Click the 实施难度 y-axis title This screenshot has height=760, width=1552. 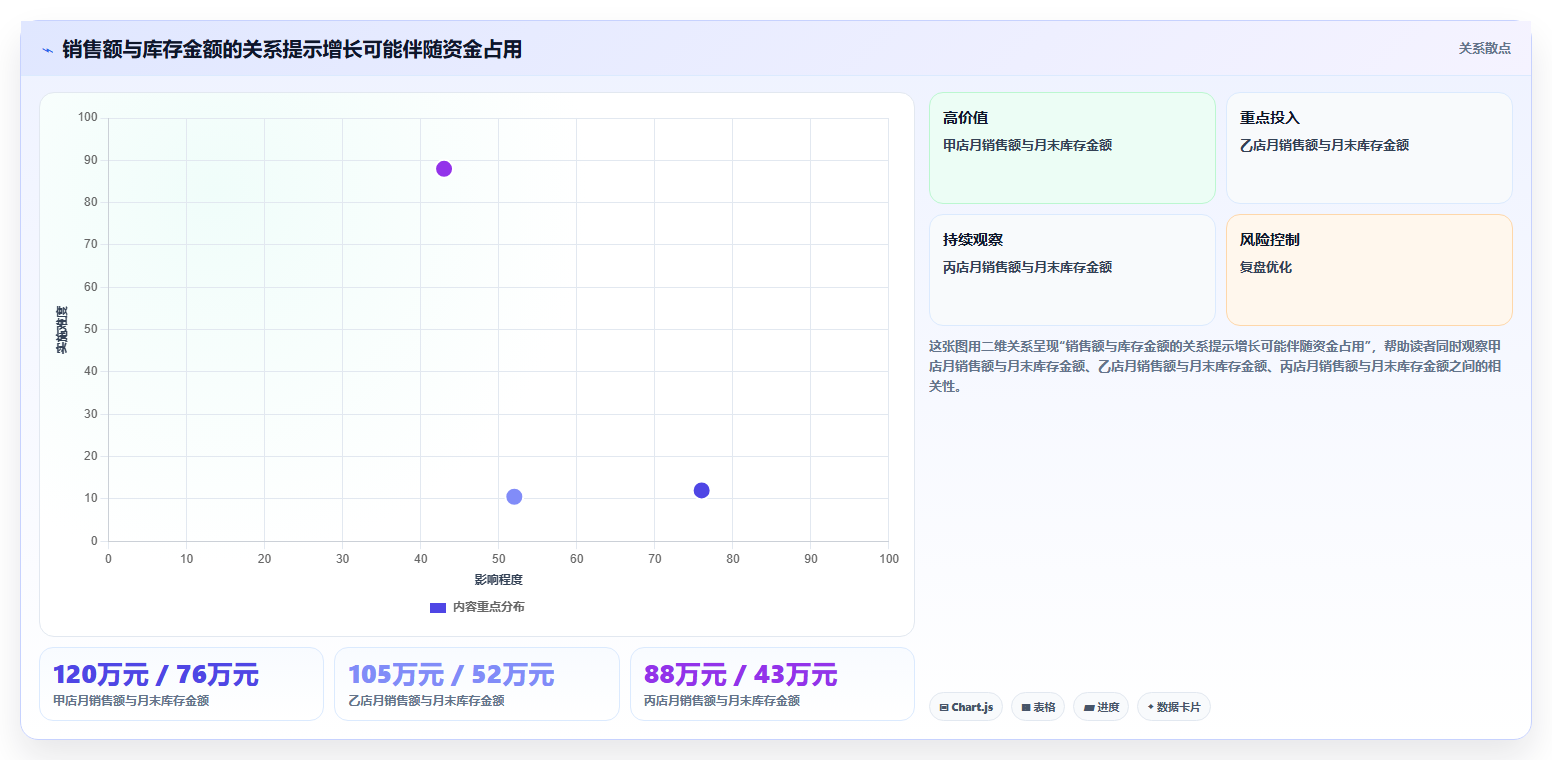[62, 330]
